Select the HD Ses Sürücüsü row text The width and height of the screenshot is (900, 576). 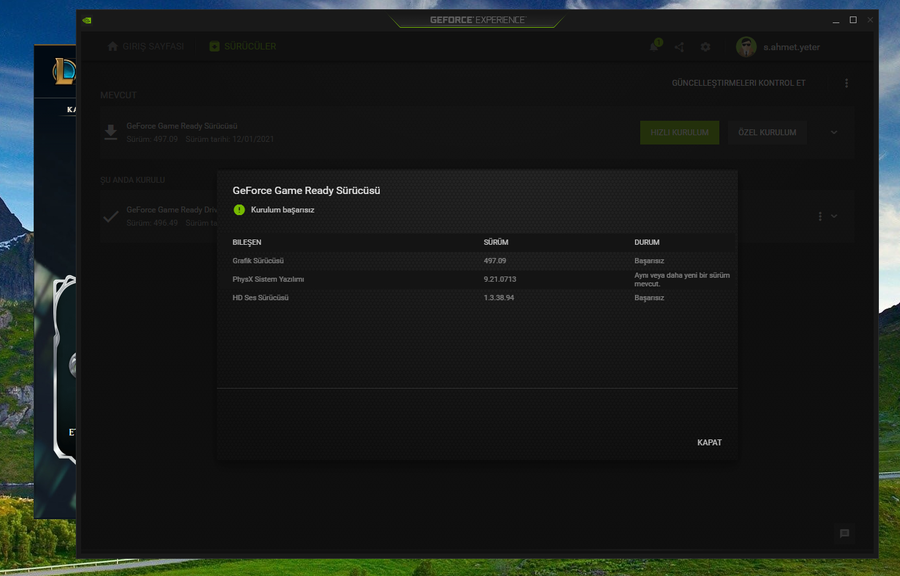(x=260, y=298)
